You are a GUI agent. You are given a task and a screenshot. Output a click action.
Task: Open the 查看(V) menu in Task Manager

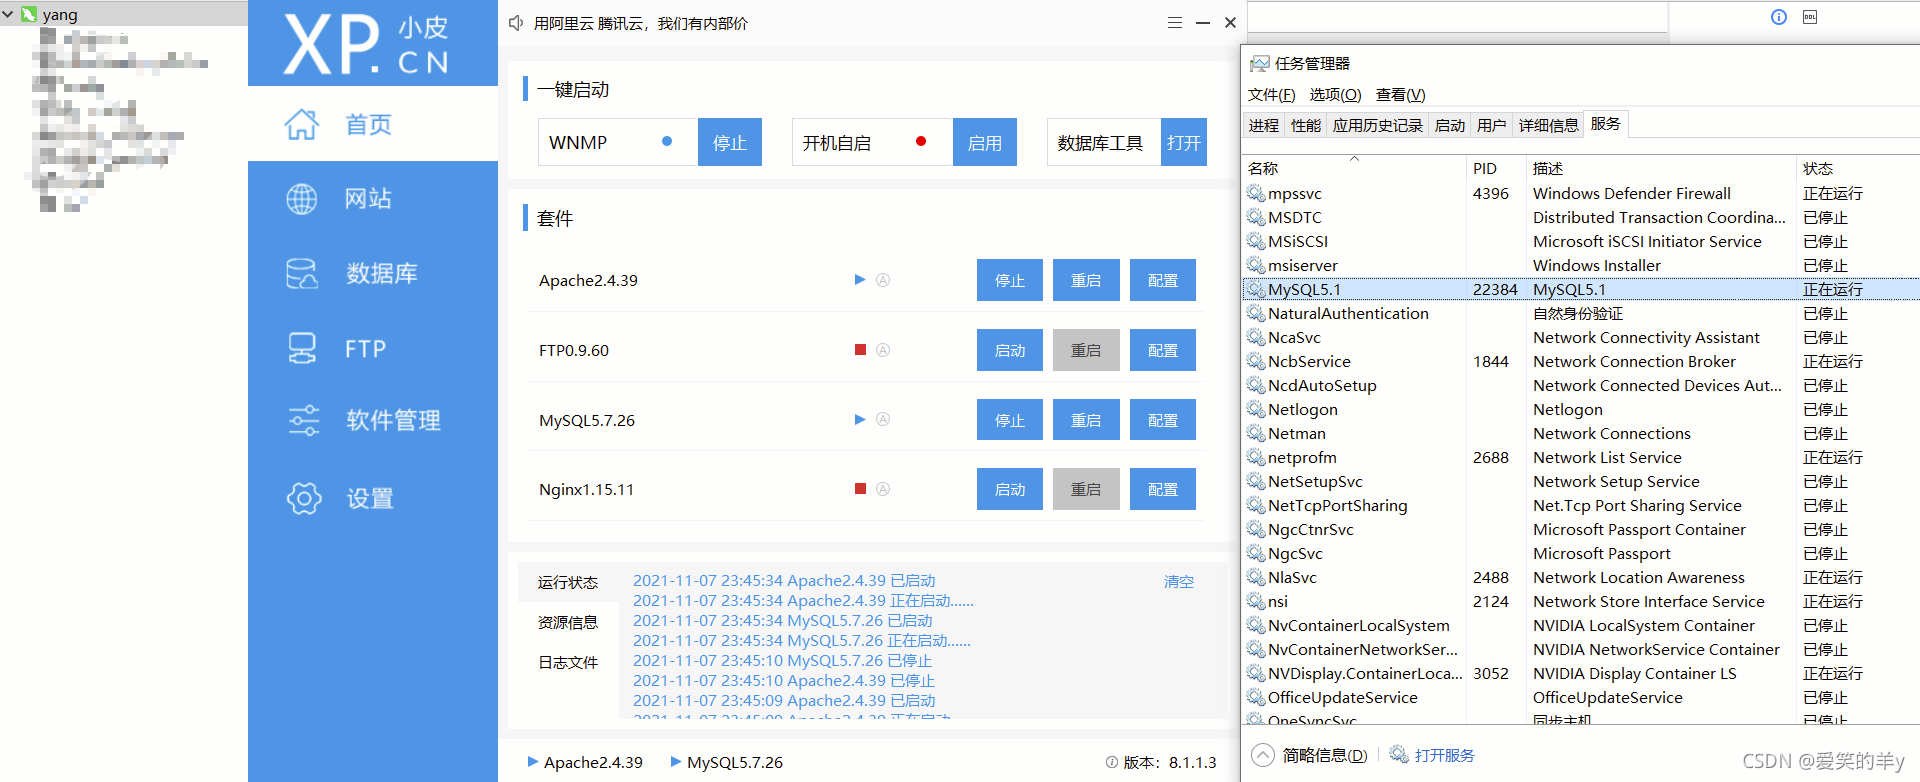[1401, 95]
